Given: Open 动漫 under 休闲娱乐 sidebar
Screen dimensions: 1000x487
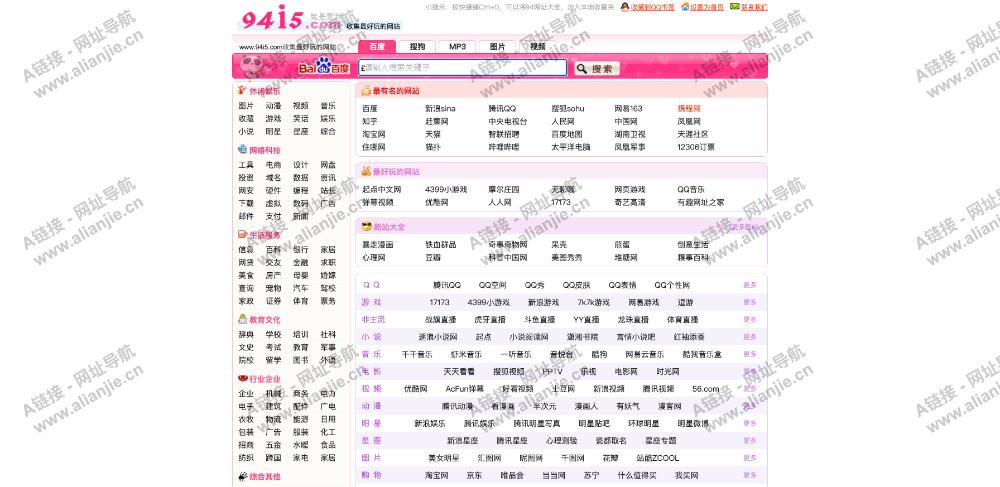Looking at the screenshot, I should click(273, 106).
